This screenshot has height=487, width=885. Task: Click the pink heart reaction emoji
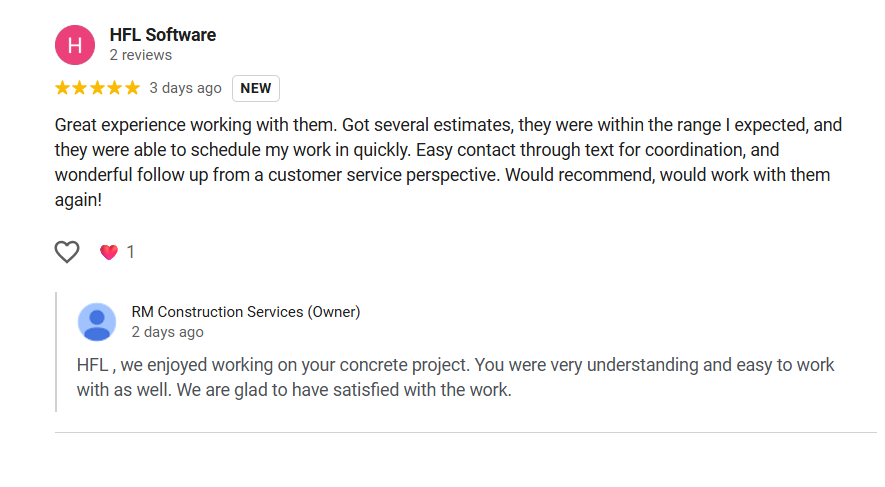tap(108, 252)
